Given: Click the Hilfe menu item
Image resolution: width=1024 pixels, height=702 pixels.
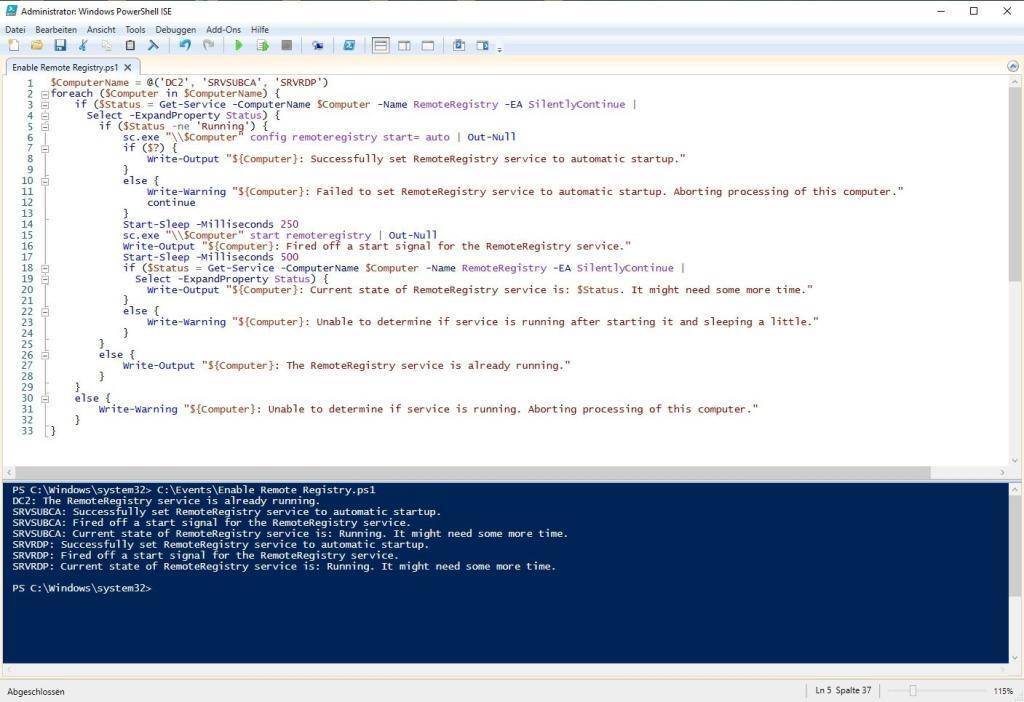Looking at the screenshot, I should pyautogui.click(x=259, y=29).
